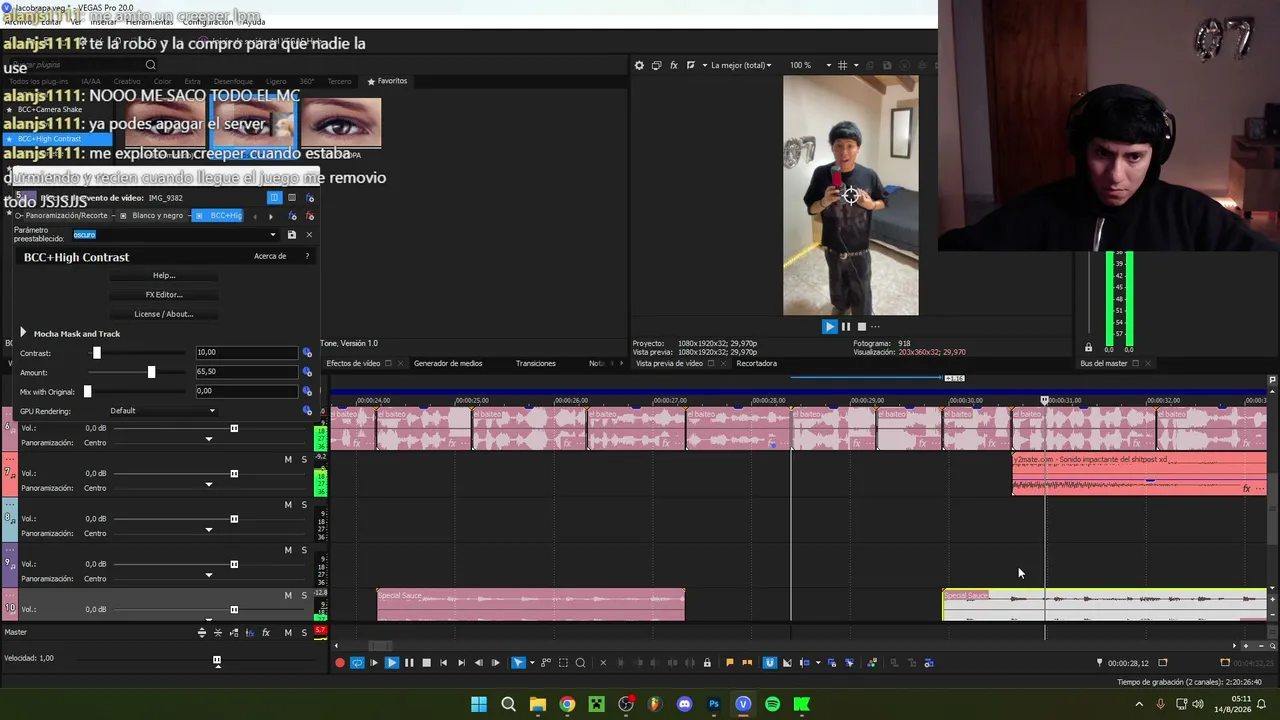Screen dimensions: 1280x720
Task: Toggle the BCC+High Contrast effect checkbox in chain
Action: (x=200, y=215)
